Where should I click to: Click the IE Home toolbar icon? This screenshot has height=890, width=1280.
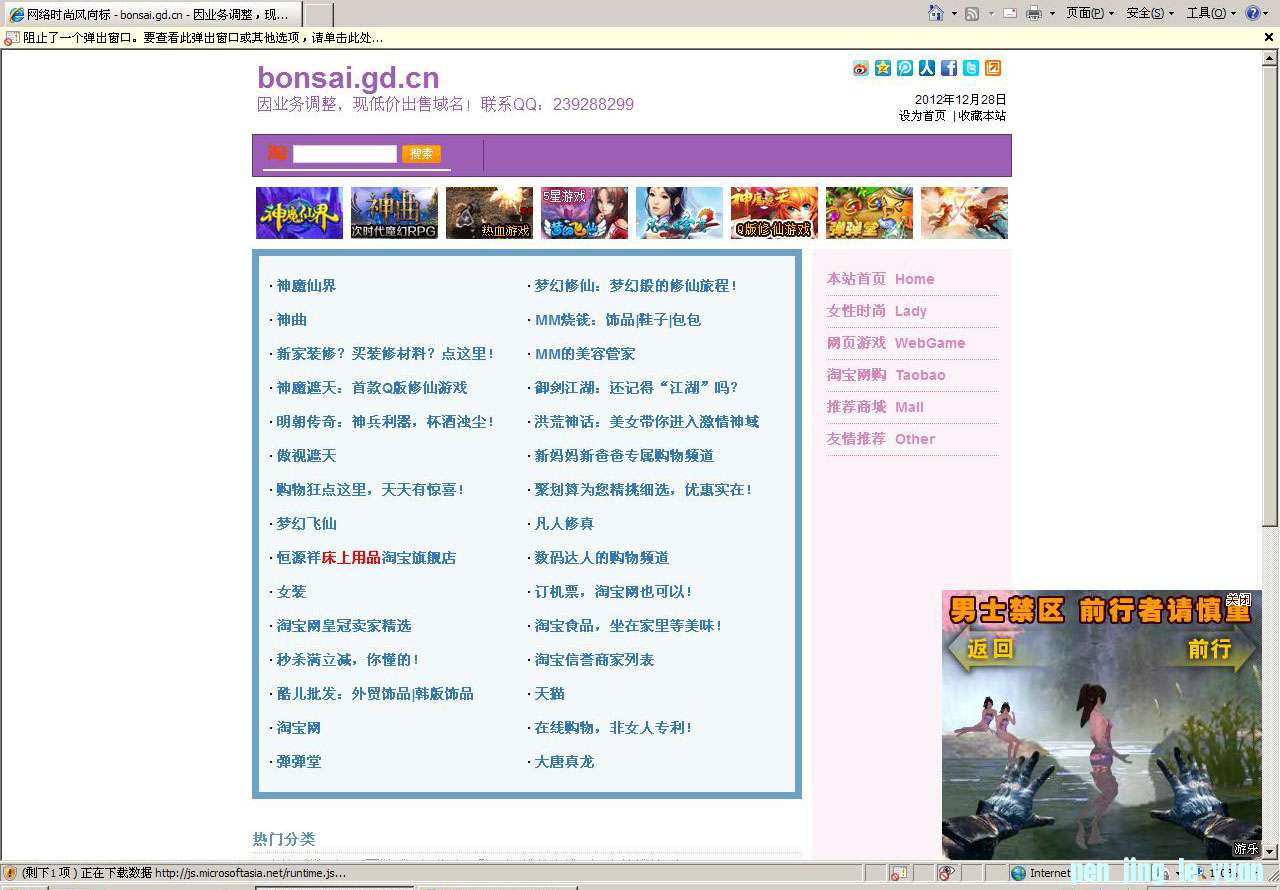pos(936,13)
